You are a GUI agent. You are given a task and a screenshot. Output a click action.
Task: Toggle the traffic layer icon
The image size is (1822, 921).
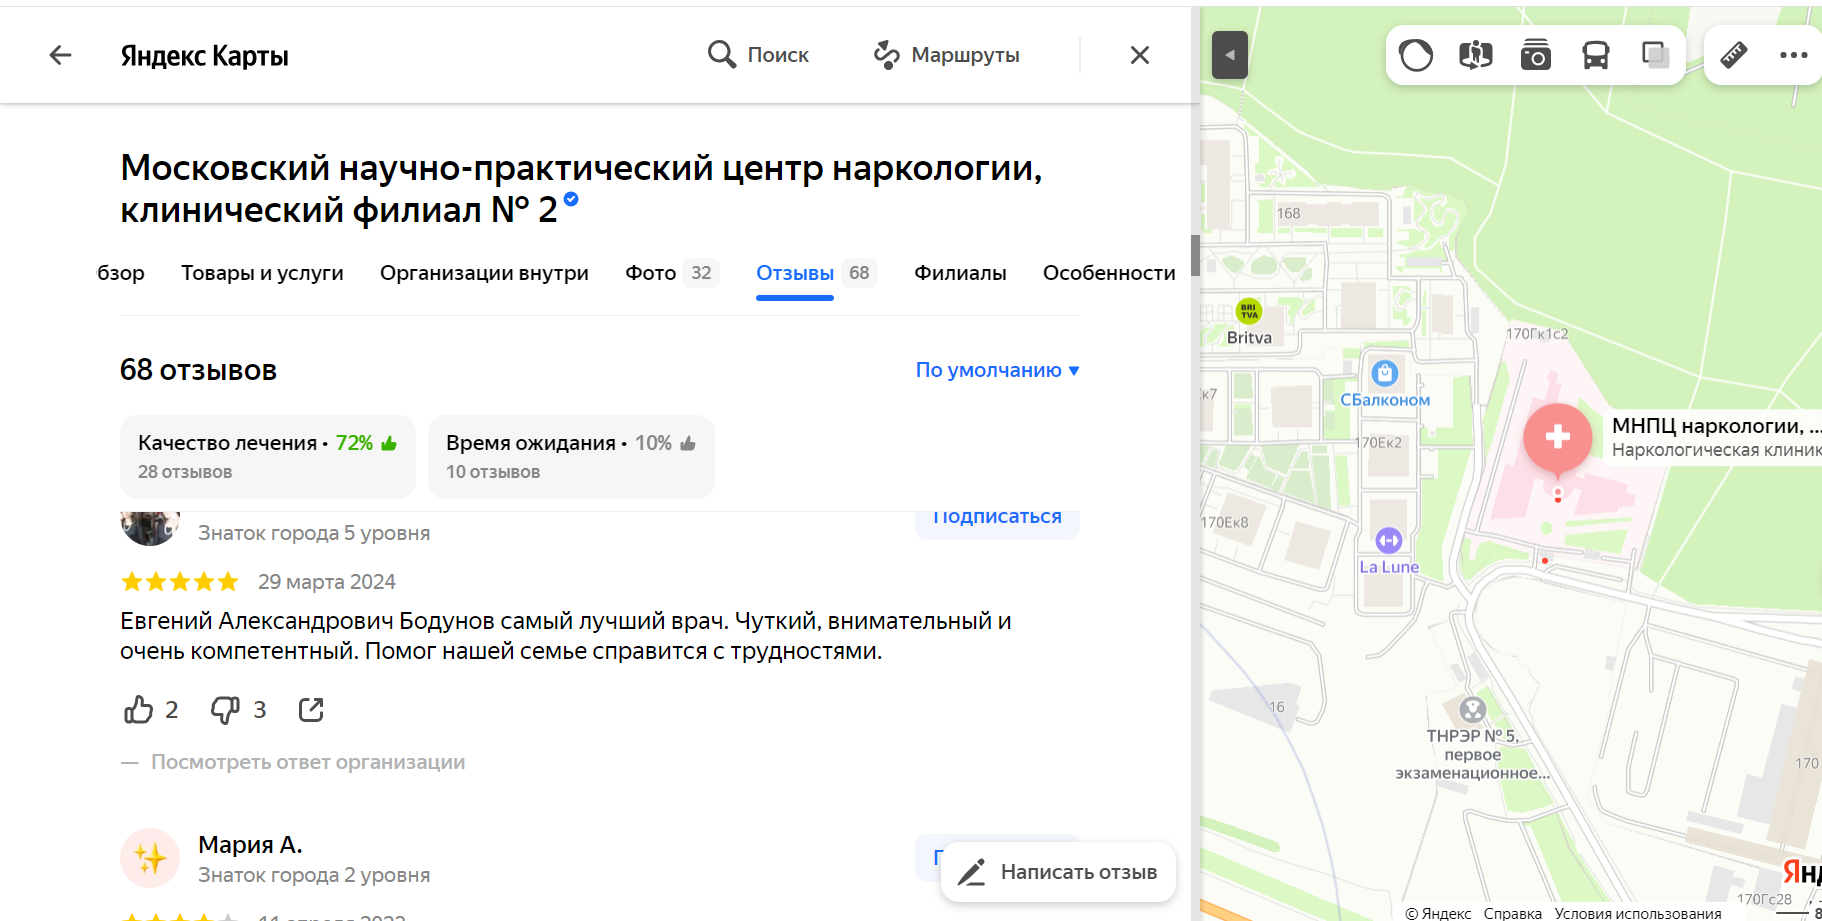[1416, 55]
